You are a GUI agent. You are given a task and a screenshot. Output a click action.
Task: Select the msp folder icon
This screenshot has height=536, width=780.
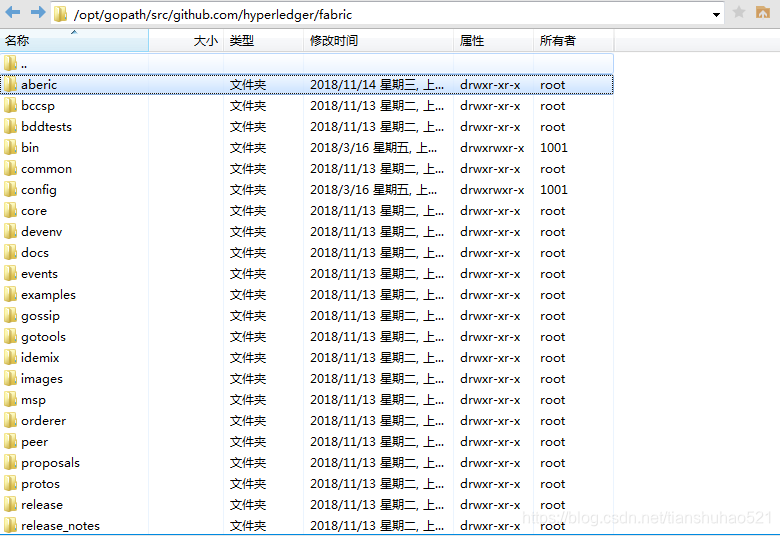coord(10,400)
